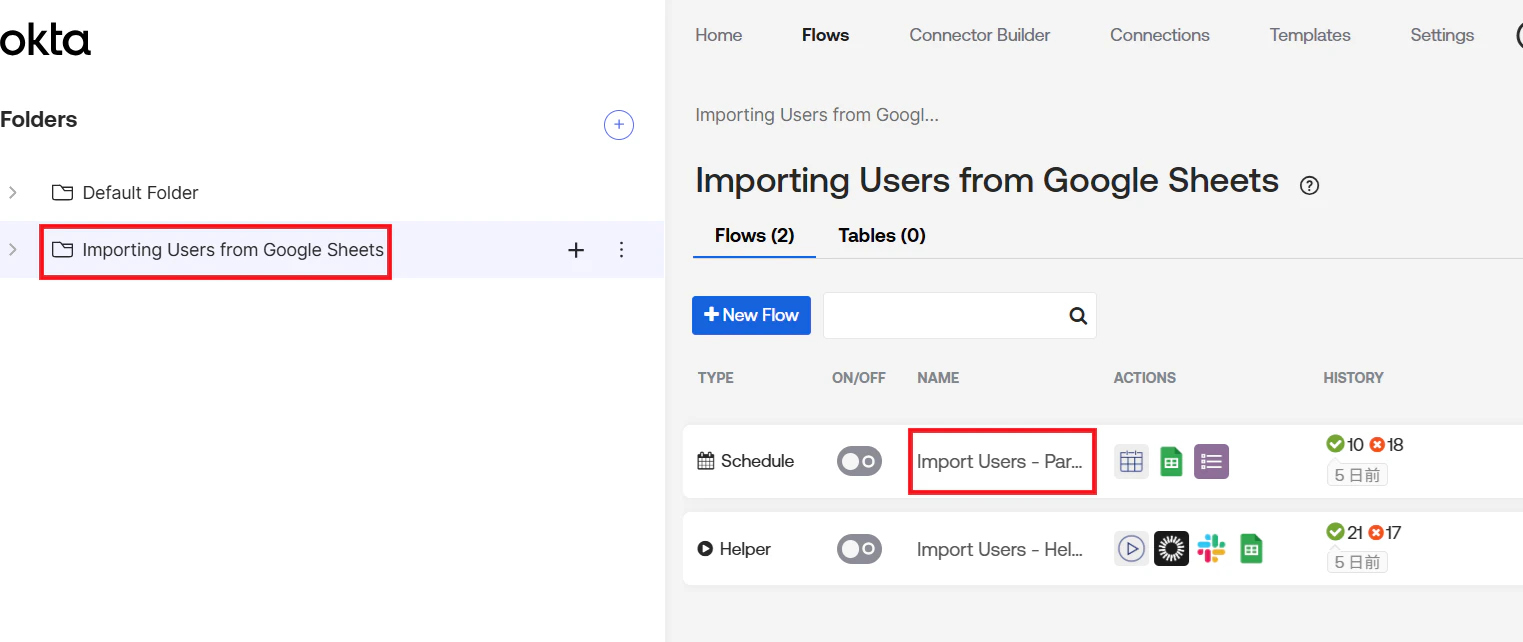Switch to the Tables (0) tab
This screenshot has height=642, width=1523.
881,236
